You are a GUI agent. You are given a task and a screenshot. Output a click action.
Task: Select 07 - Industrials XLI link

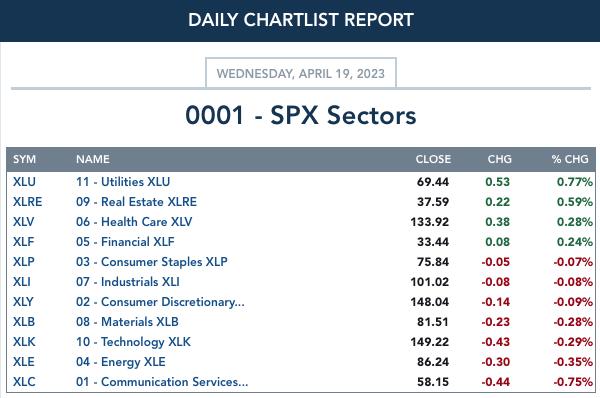[x=127, y=282]
